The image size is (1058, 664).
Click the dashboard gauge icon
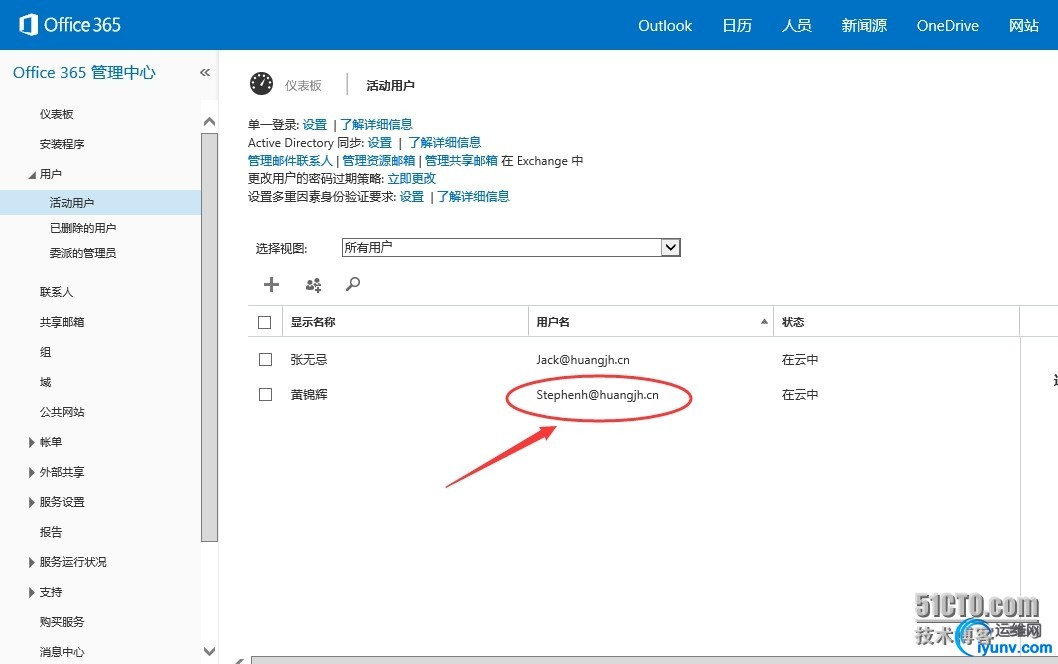[x=261, y=84]
